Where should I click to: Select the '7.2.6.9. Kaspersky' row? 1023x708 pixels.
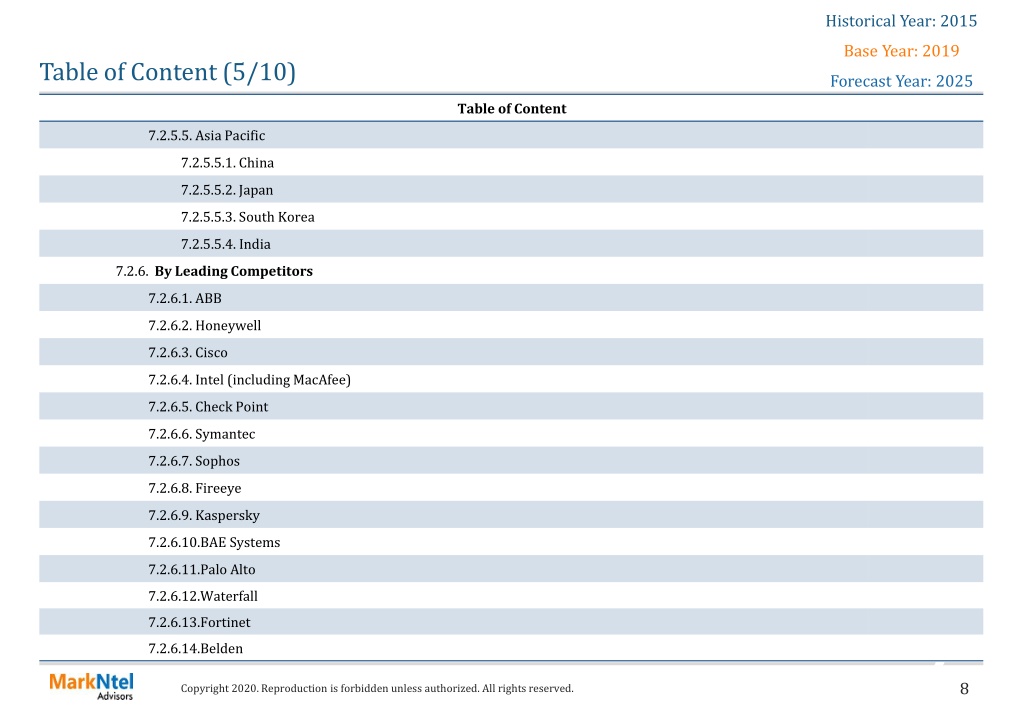511,515
